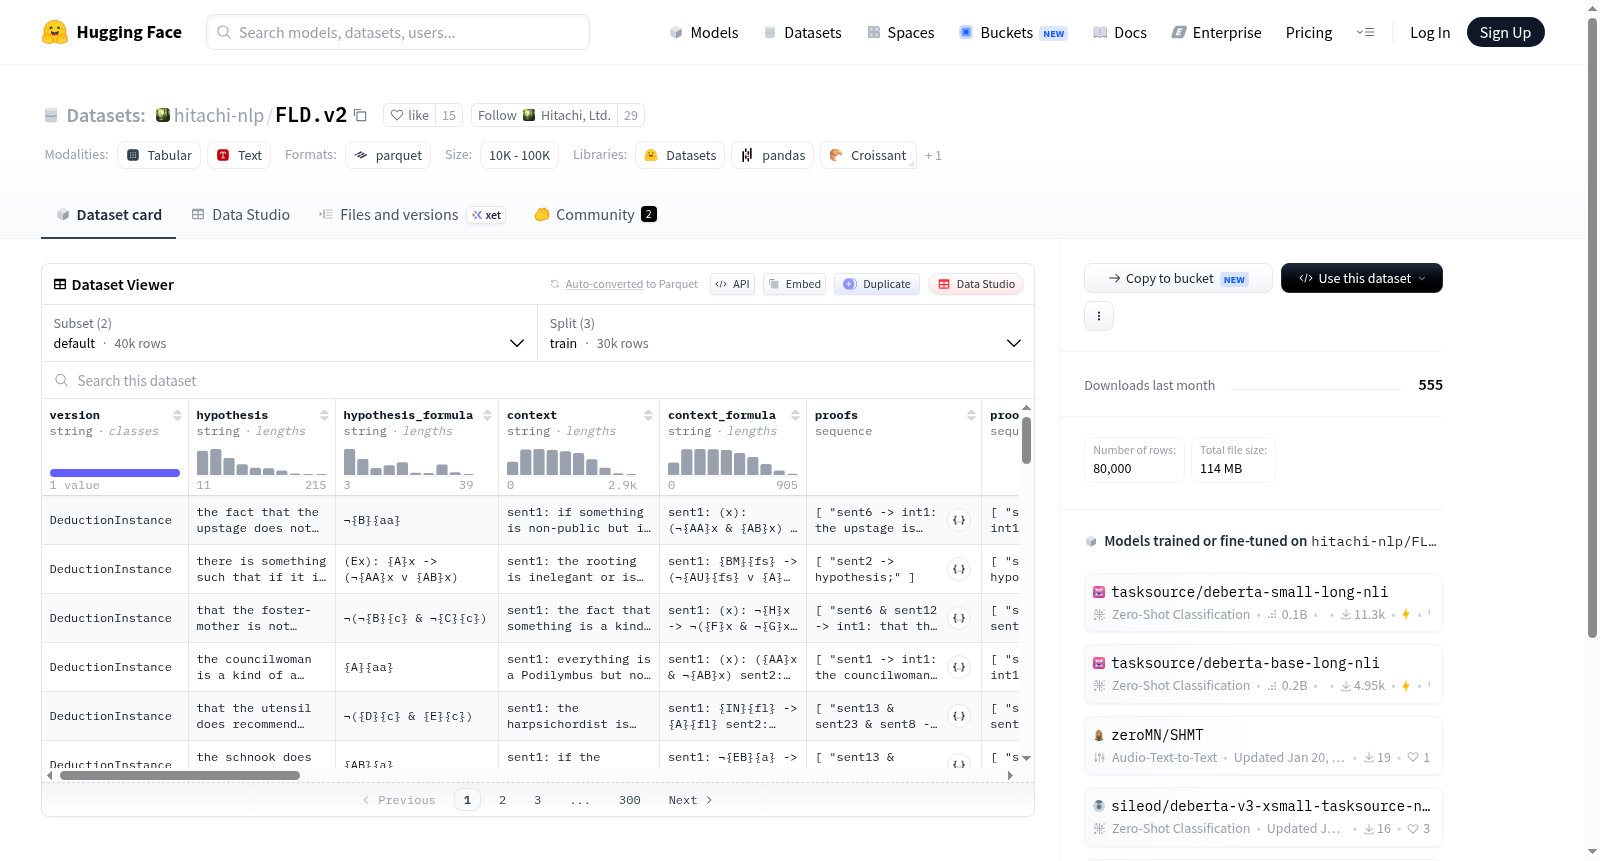Click the Hugging Face logo
The image size is (1600, 861).
point(111,32)
